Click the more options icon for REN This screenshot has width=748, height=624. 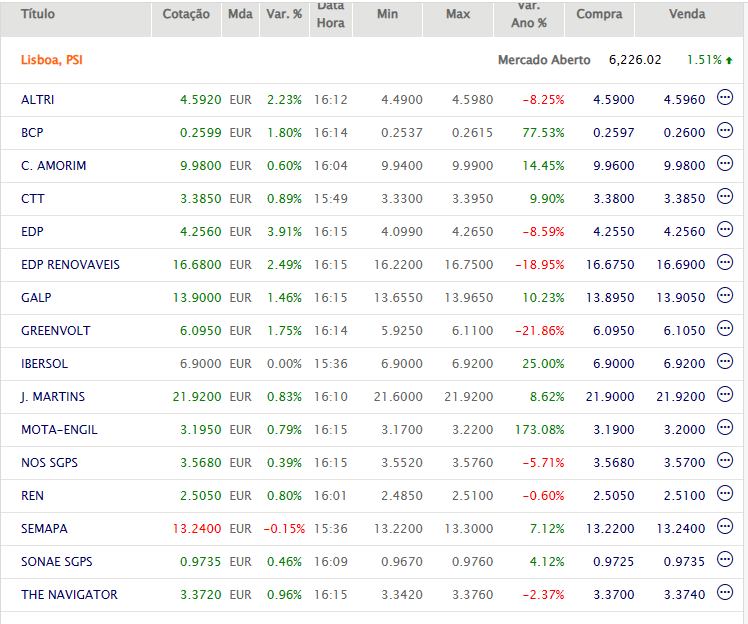pos(725,493)
